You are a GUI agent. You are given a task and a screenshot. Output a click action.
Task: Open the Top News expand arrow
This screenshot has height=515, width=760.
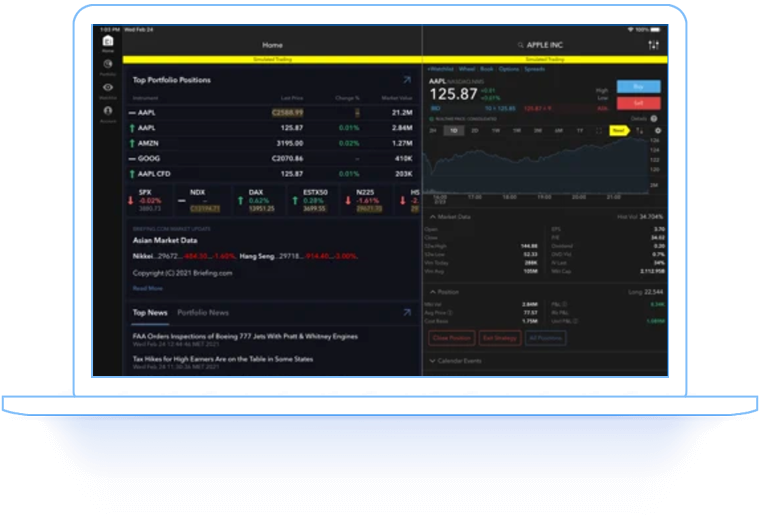click(407, 312)
